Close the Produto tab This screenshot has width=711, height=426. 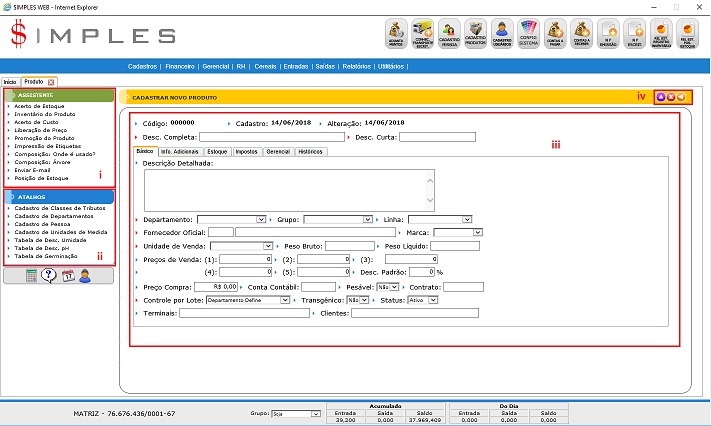click(x=52, y=81)
